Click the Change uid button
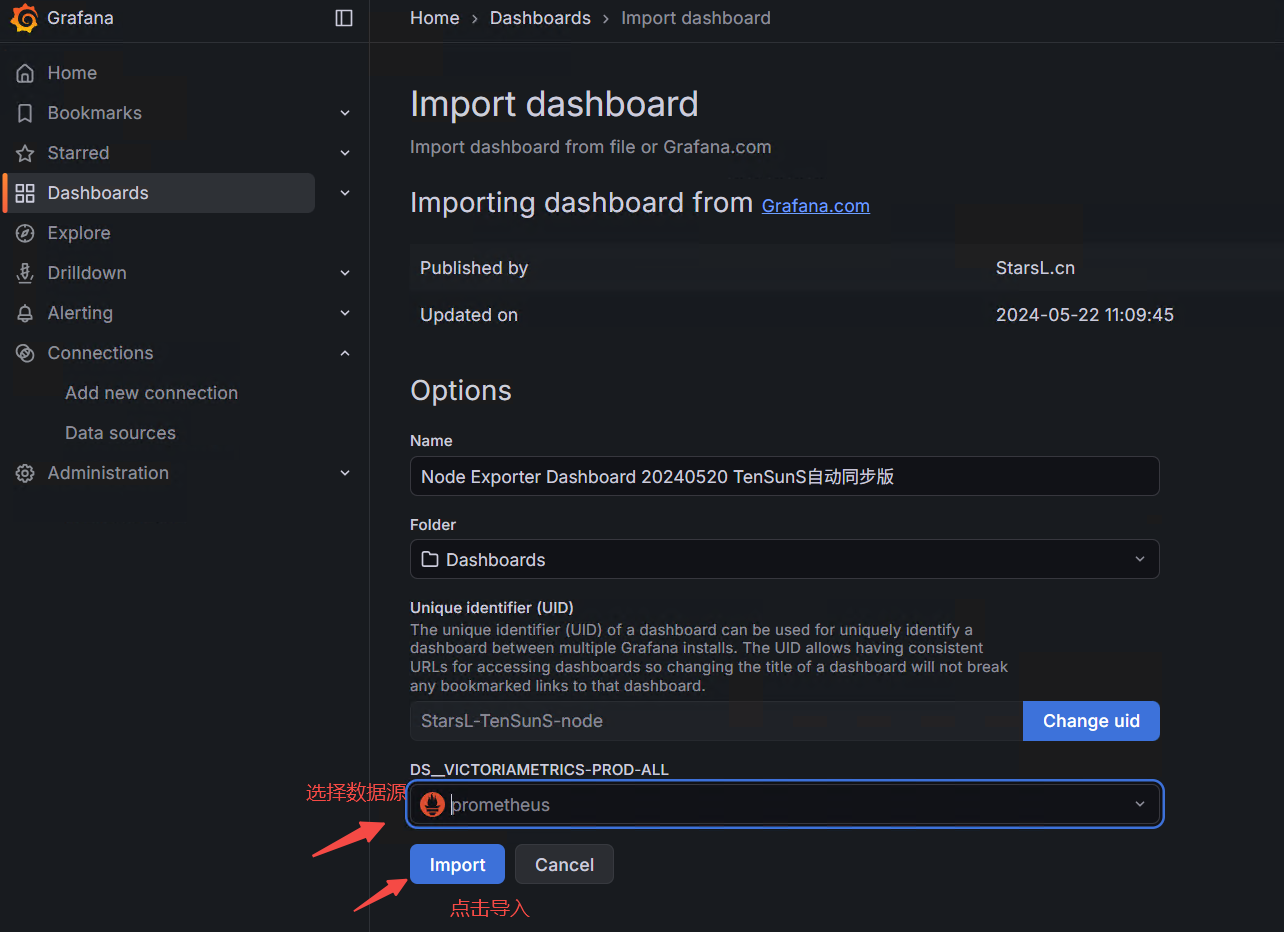Viewport: 1284px width, 932px height. click(x=1091, y=721)
